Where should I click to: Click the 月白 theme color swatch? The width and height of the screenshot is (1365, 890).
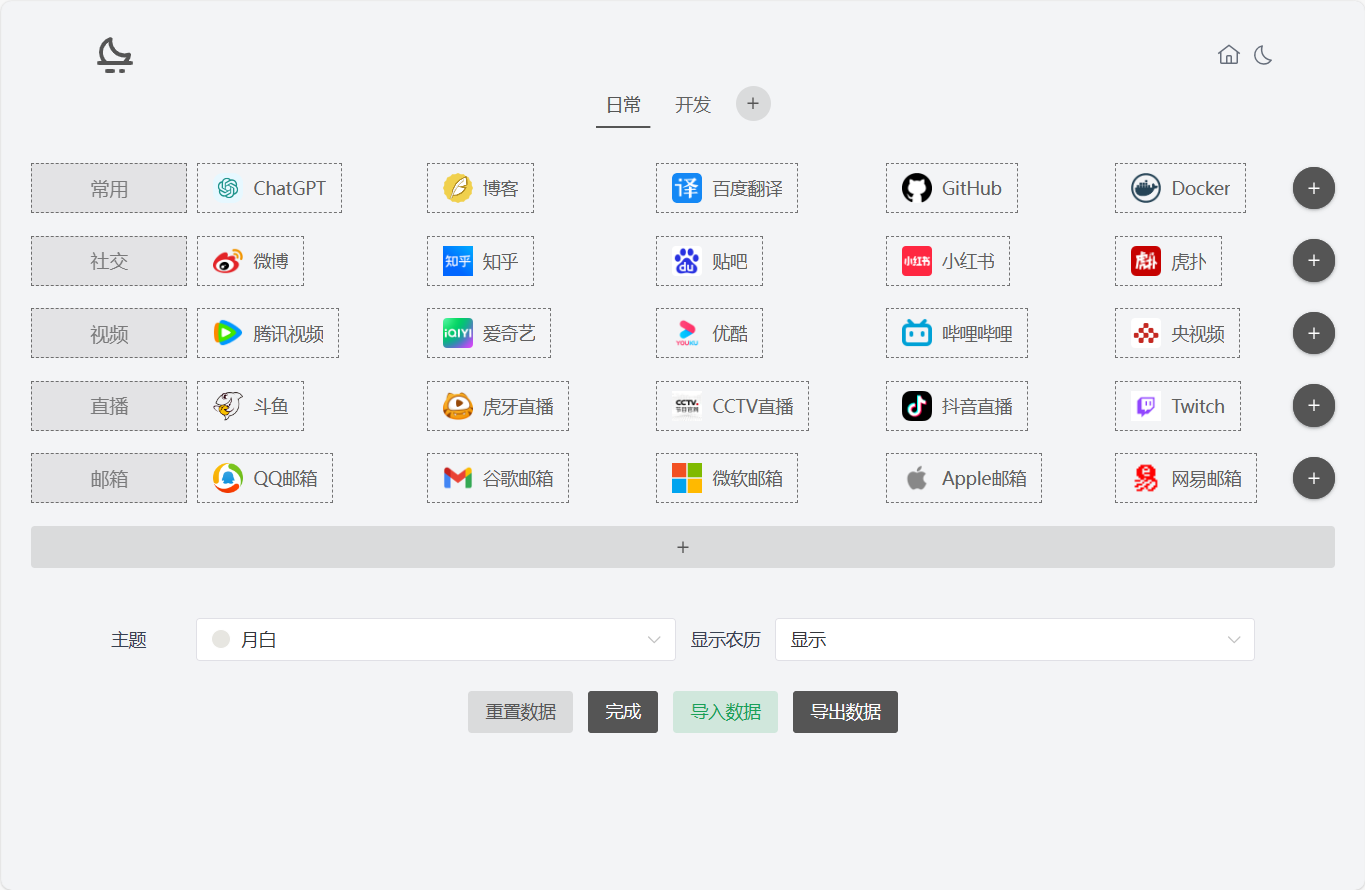coord(221,640)
